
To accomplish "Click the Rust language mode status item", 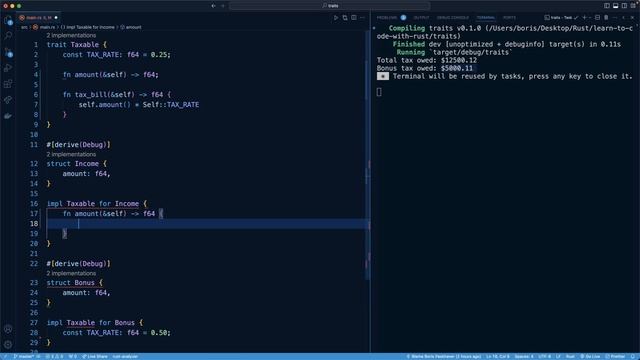I will pyautogui.click(x=570, y=356).
